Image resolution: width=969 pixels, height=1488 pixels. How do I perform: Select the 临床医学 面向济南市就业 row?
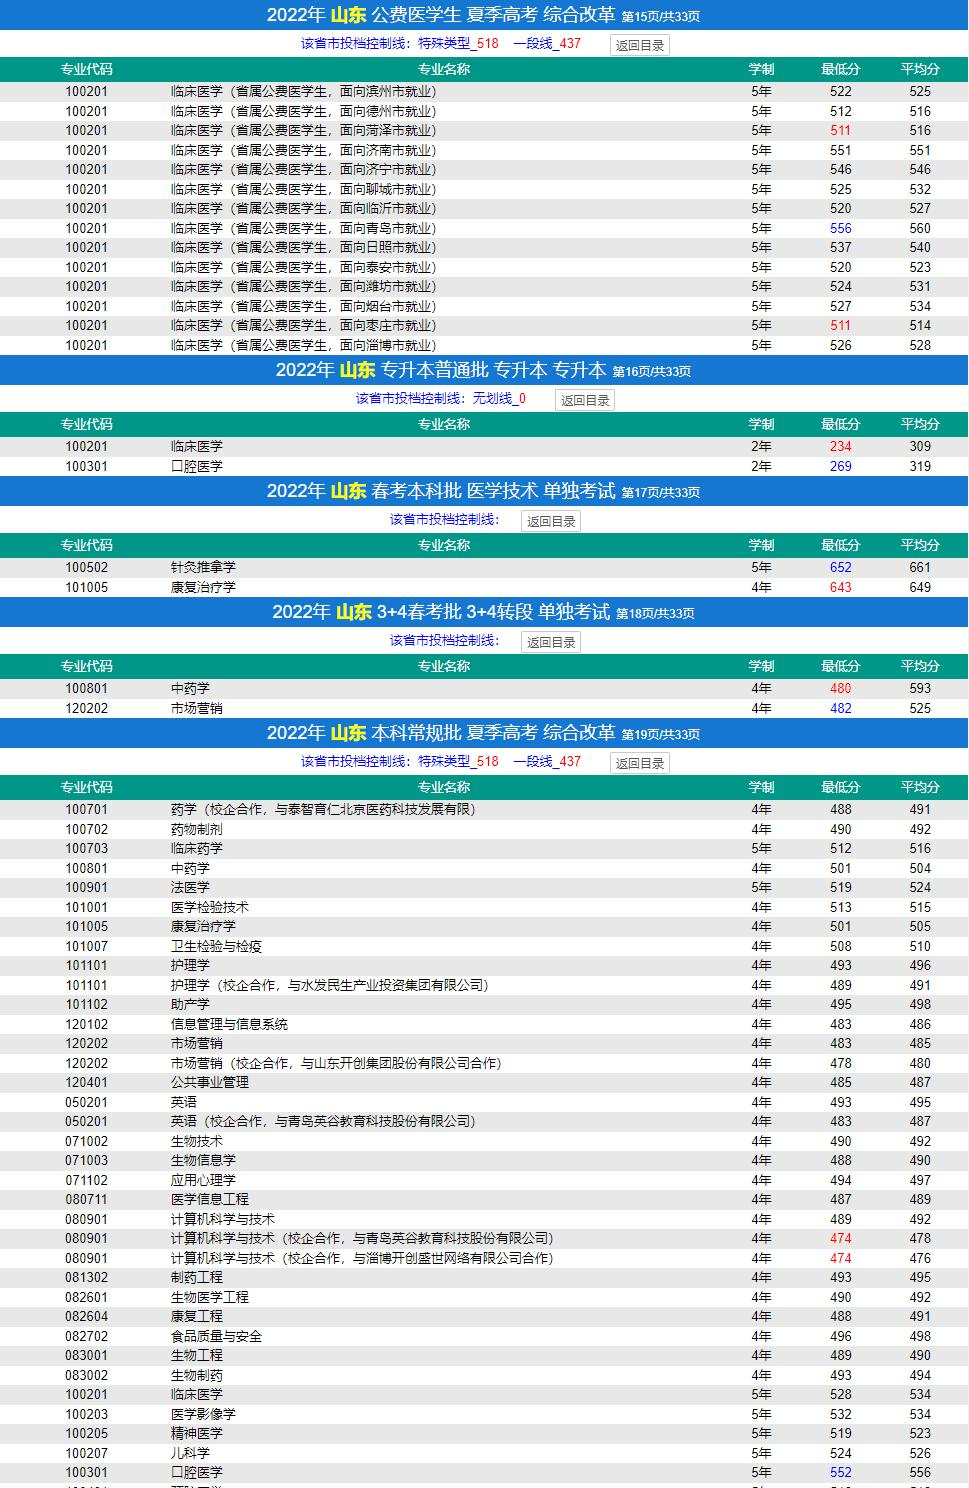(303, 150)
